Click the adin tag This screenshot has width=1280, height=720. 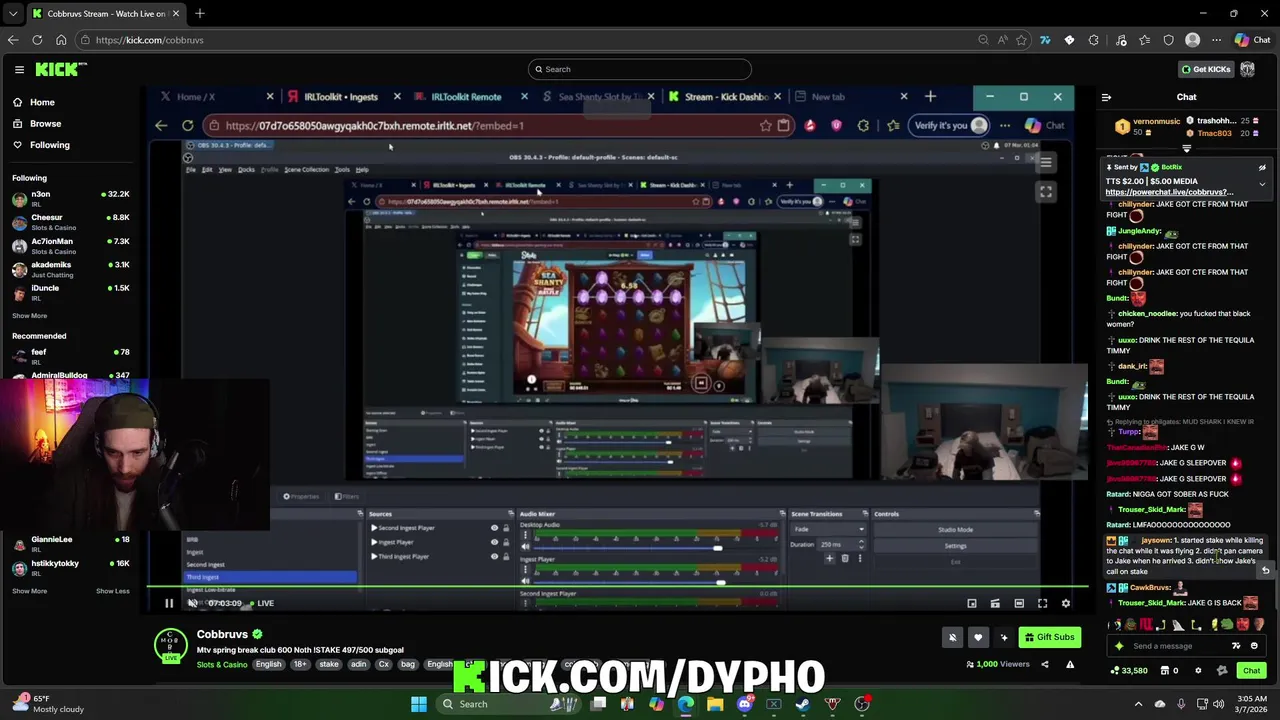(x=358, y=664)
